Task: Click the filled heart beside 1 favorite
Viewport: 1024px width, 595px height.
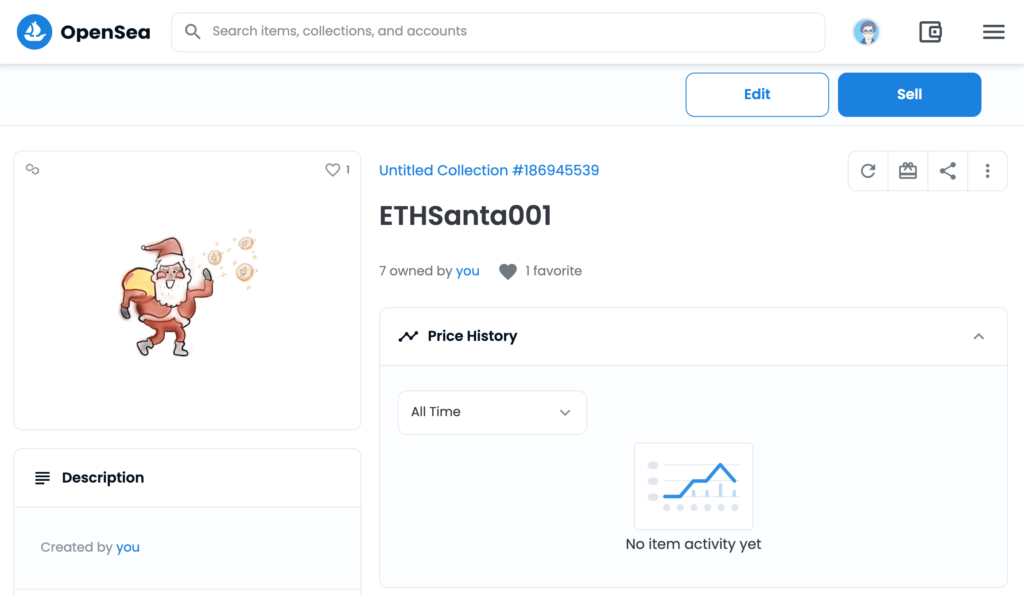Action: pos(508,271)
